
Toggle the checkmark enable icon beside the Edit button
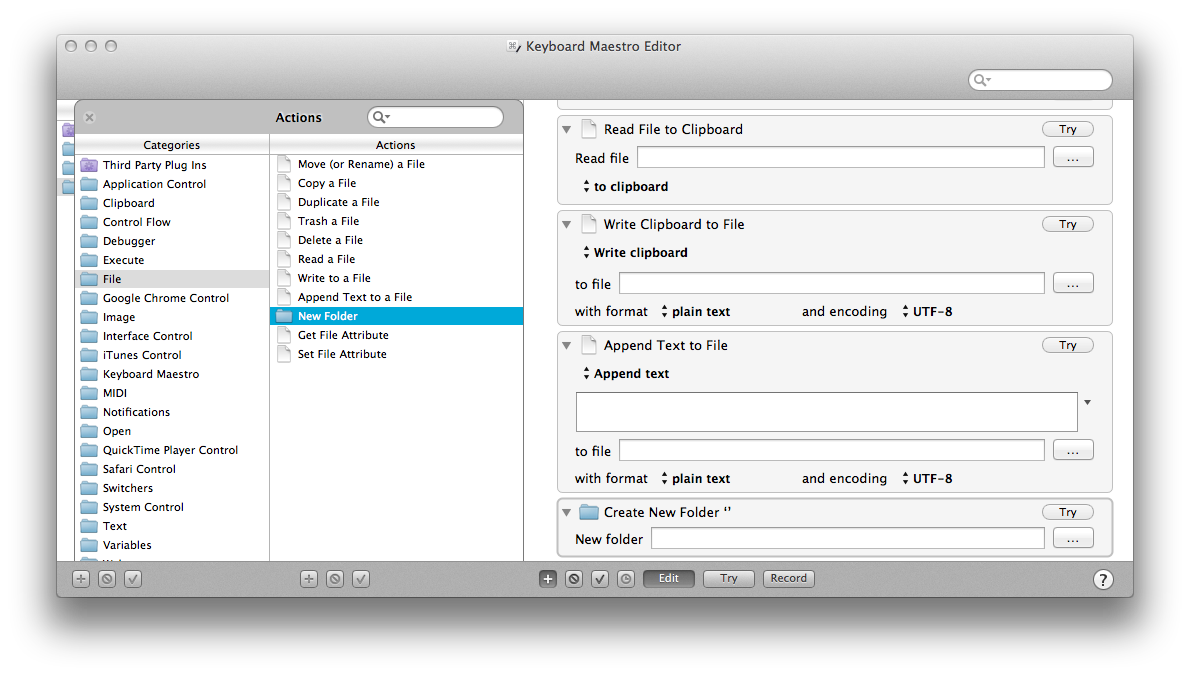click(600, 579)
